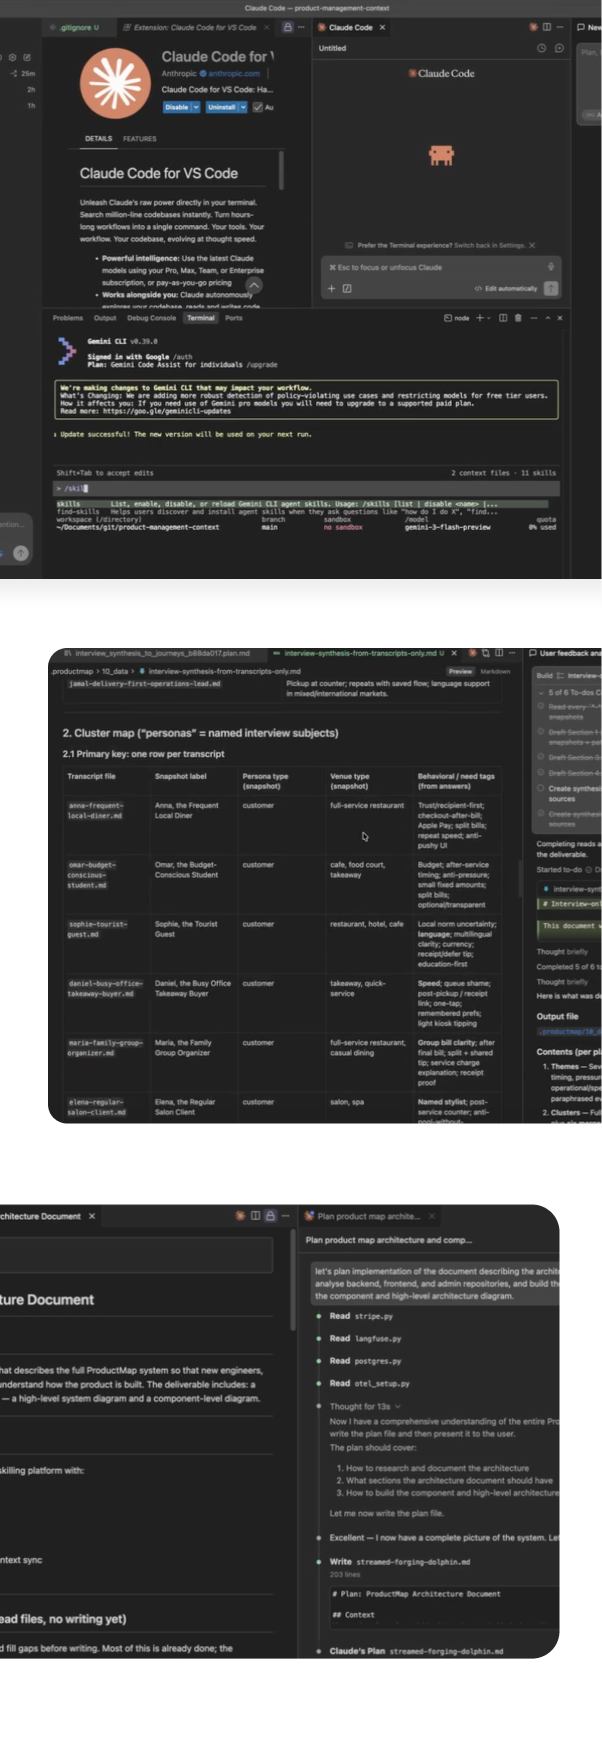Open the Write streamed-forging-dolphin.md step
602x1757 pixels.
click(x=399, y=1561)
